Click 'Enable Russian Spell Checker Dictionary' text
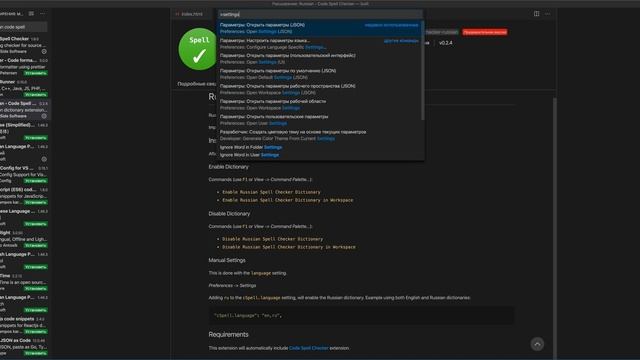The height and width of the screenshot is (360, 640). [271, 192]
